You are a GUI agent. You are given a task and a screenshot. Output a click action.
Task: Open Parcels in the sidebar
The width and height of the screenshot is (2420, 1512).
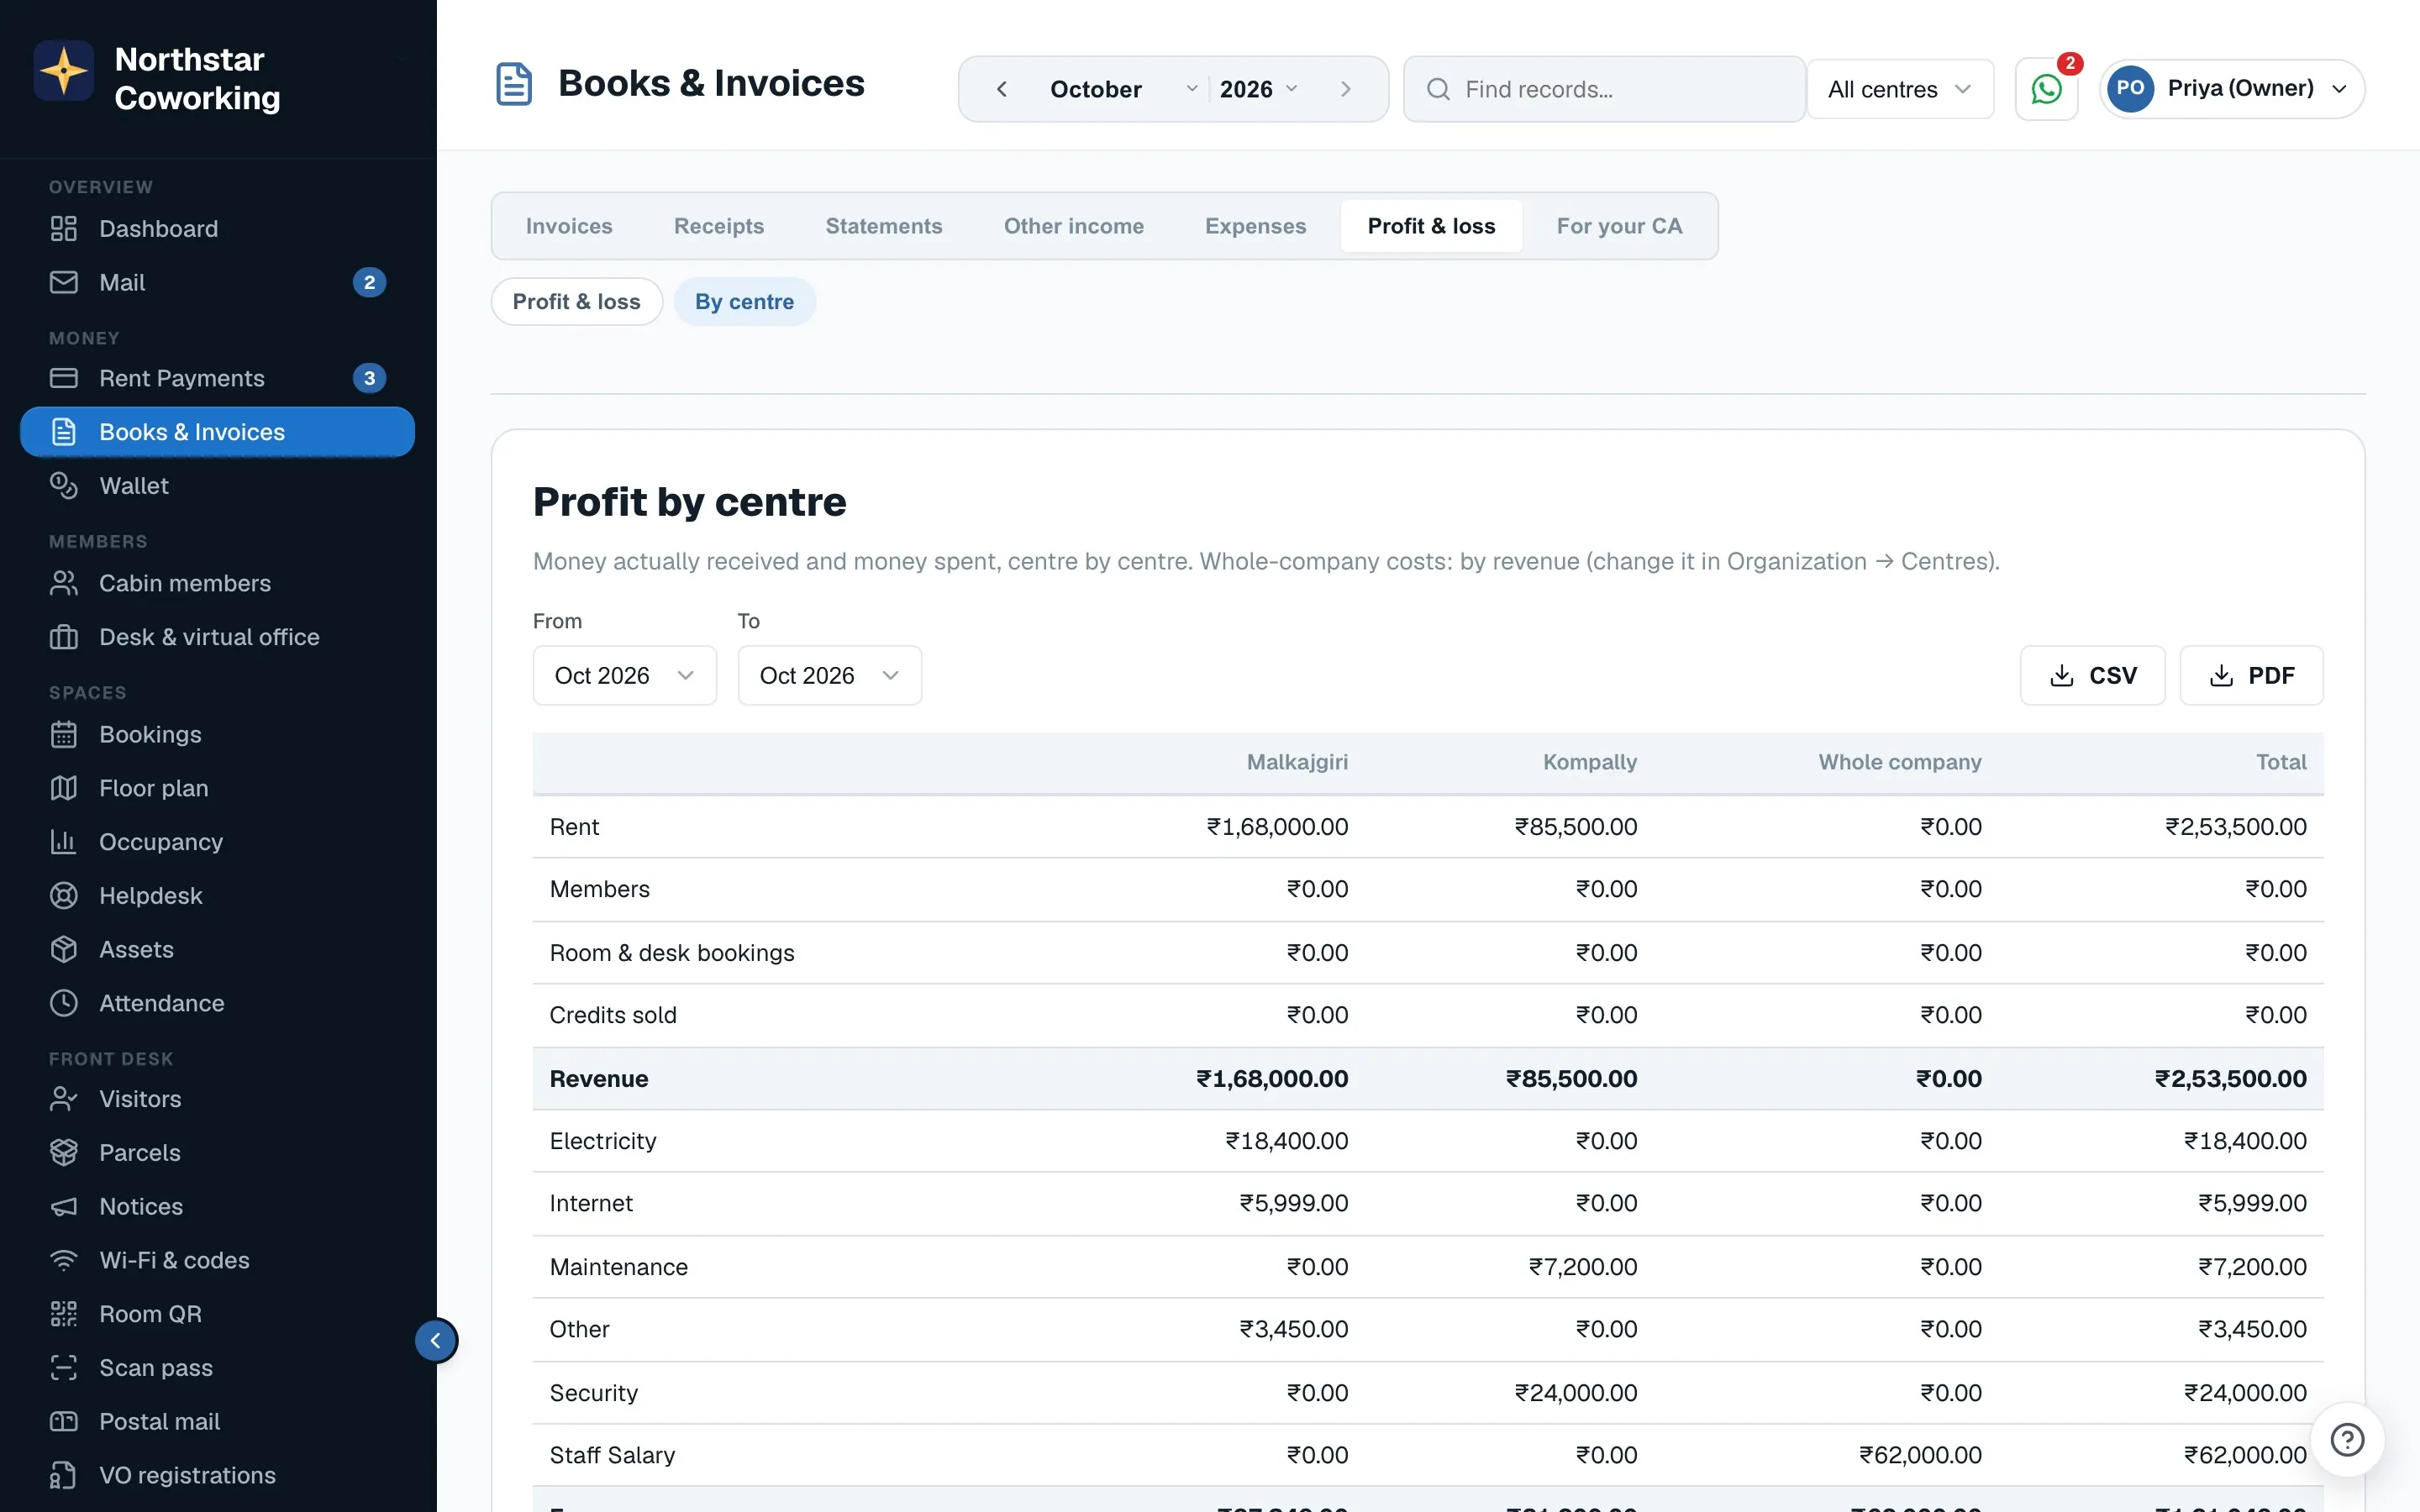217,1153
